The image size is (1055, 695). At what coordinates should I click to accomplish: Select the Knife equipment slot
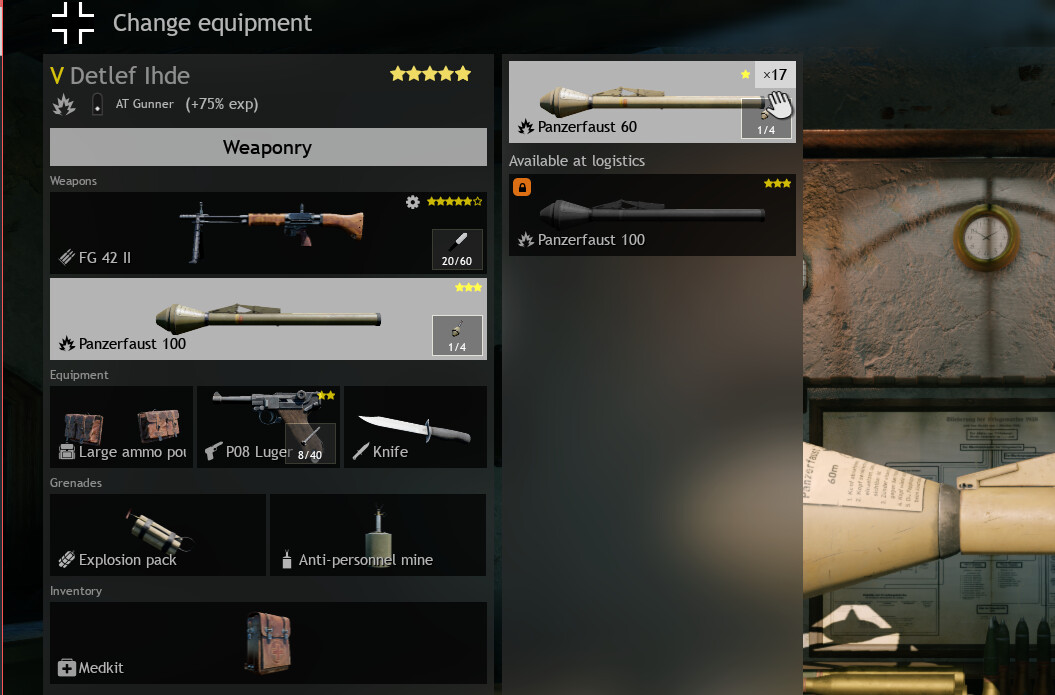[415, 427]
